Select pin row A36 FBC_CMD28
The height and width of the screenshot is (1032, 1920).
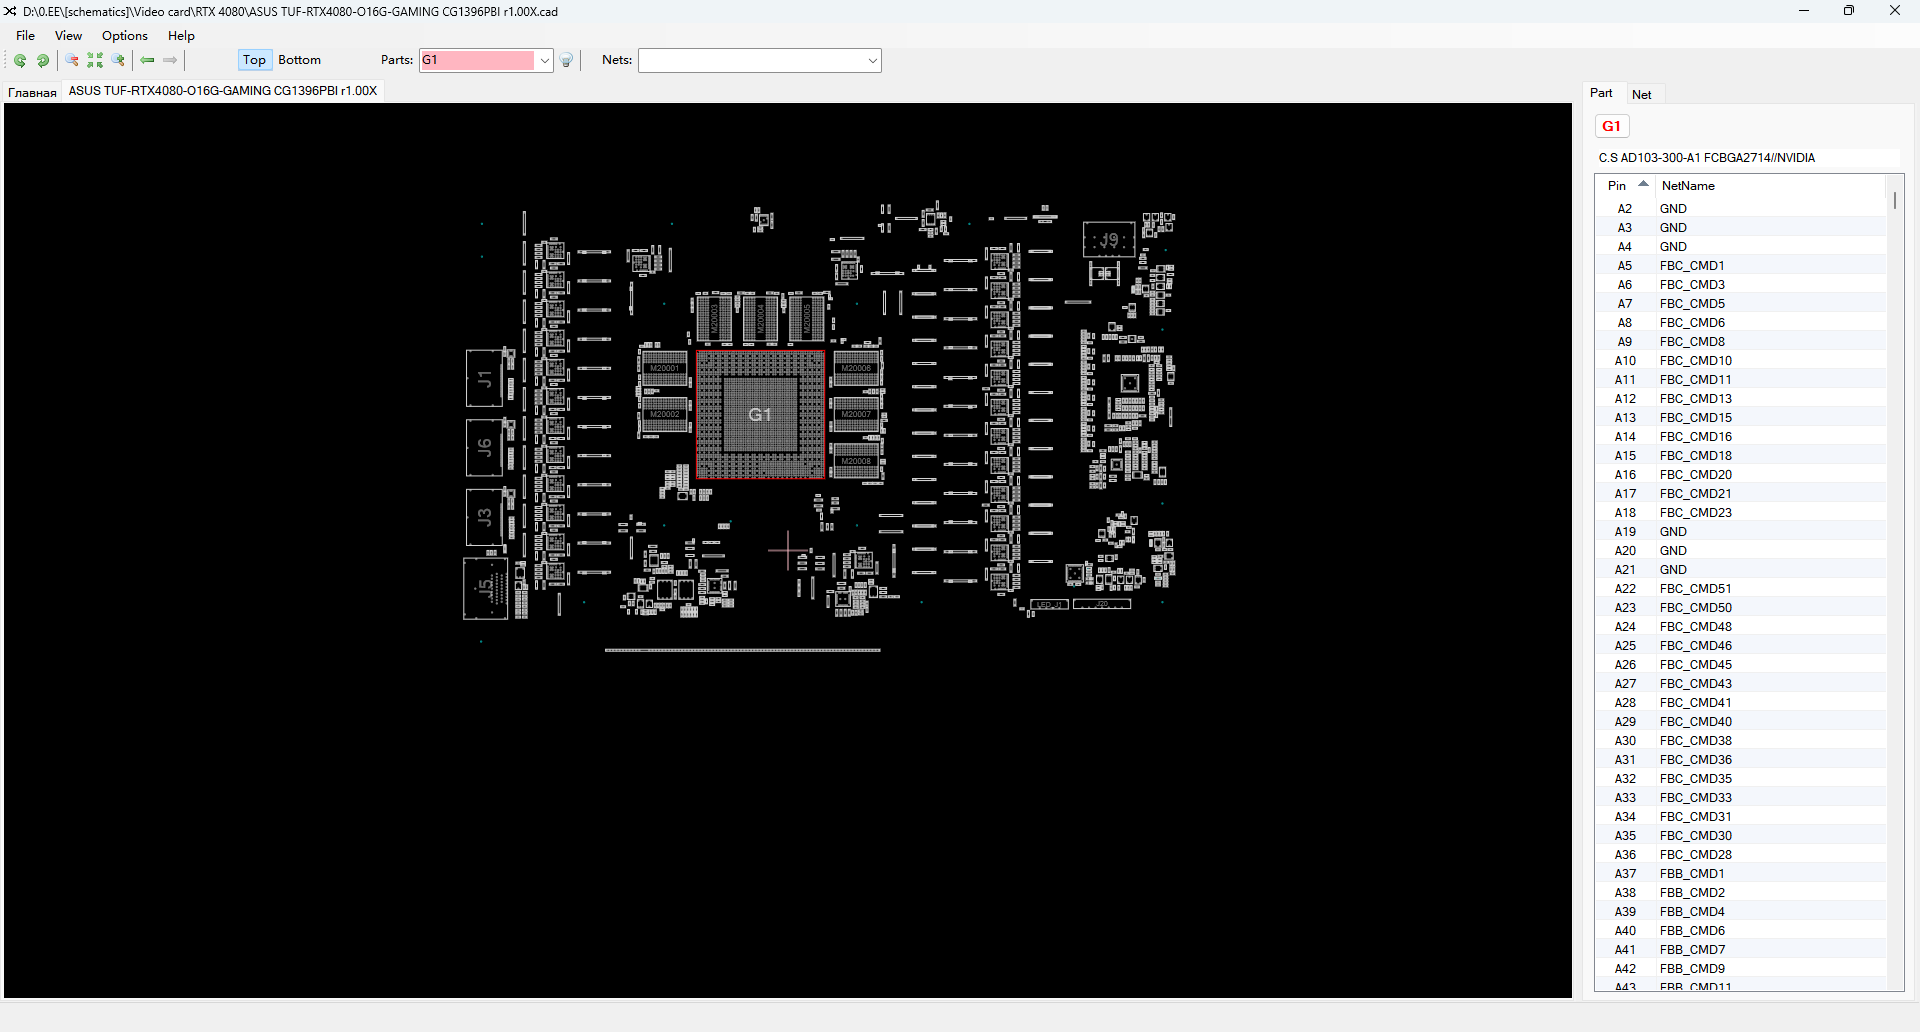1741,855
